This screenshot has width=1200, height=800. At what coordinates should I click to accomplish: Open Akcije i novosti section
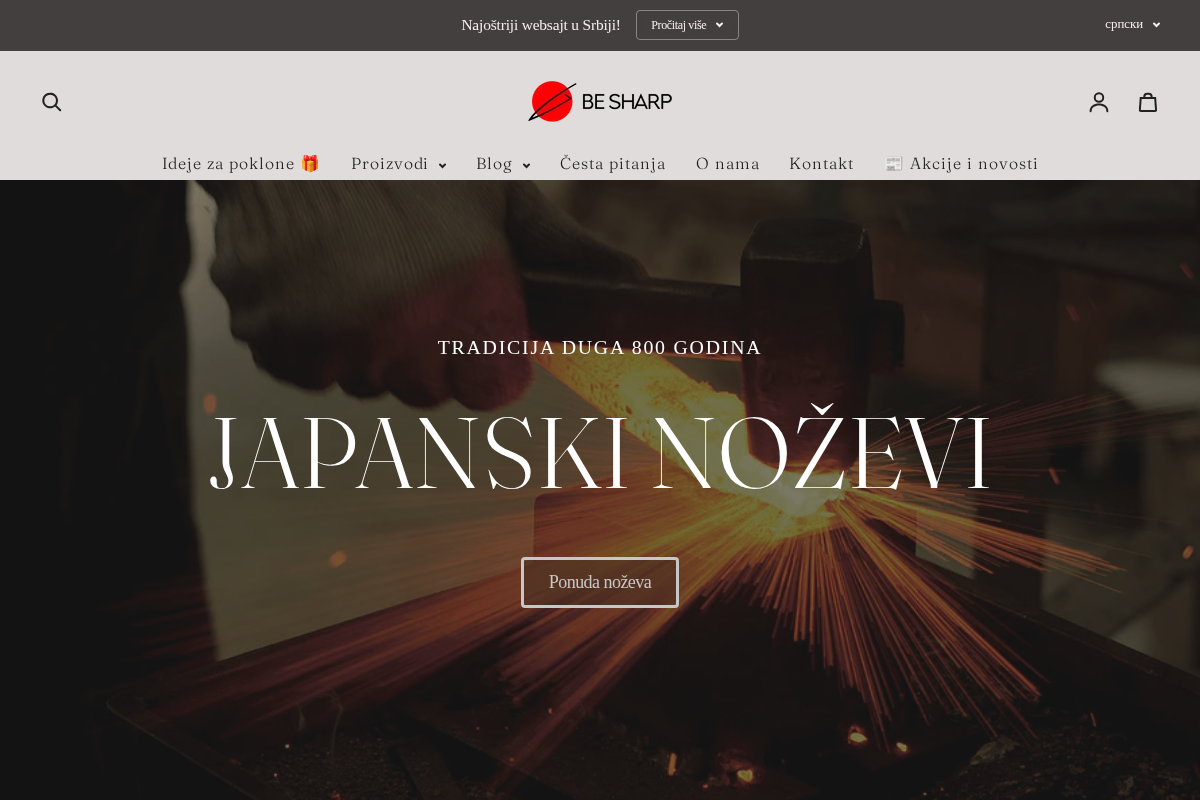tap(961, 164)
